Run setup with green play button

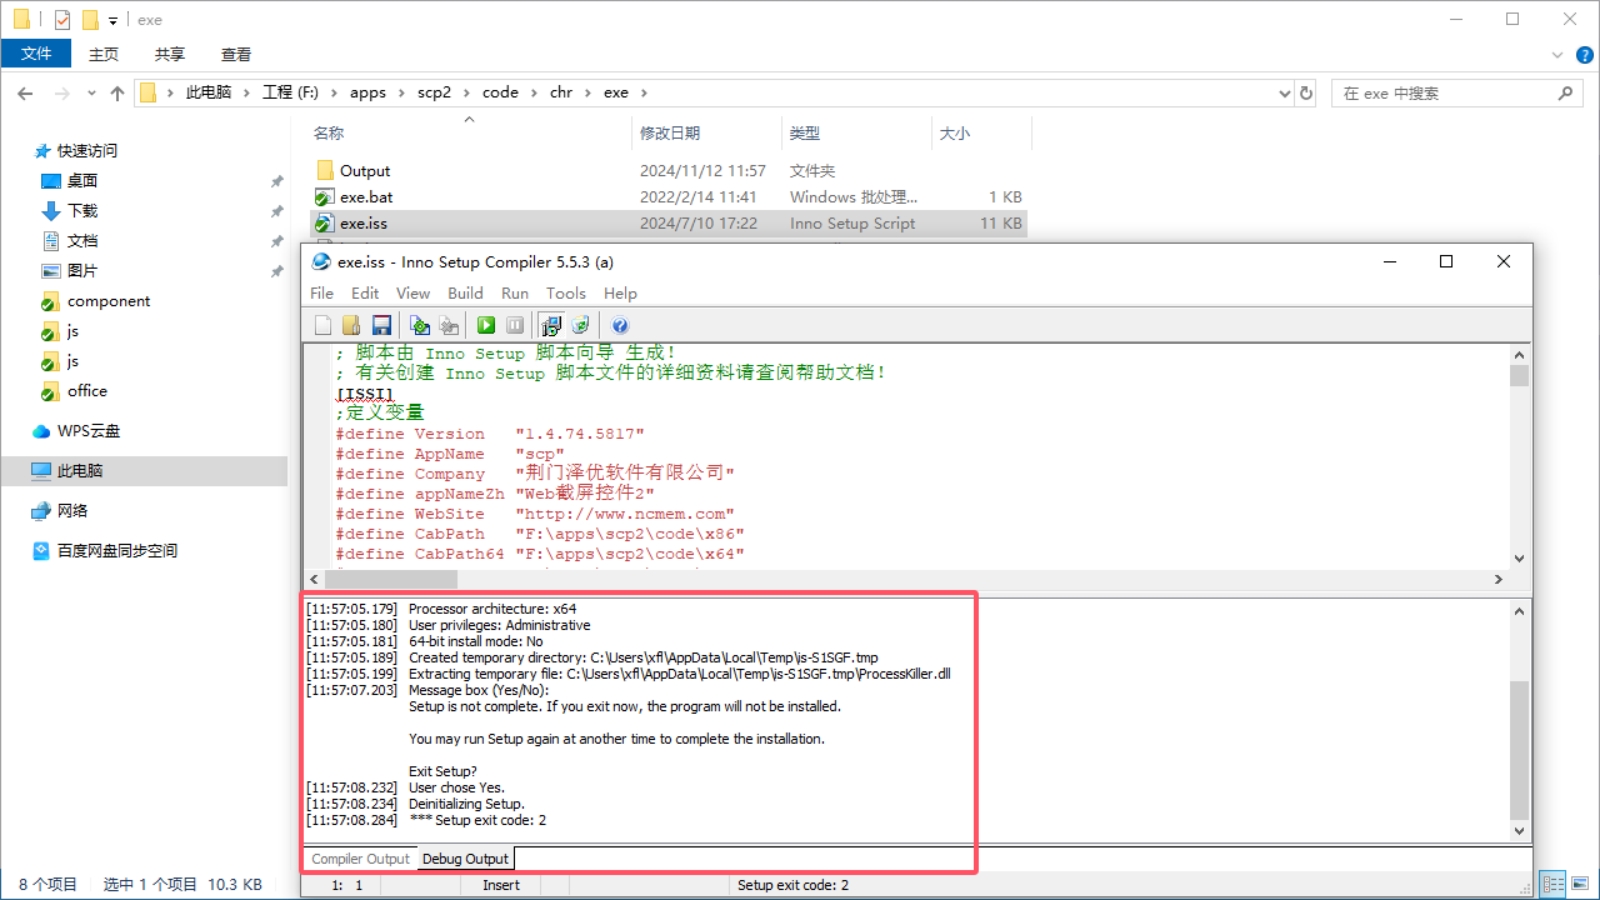pyautogui.click(x=486, y=325)
